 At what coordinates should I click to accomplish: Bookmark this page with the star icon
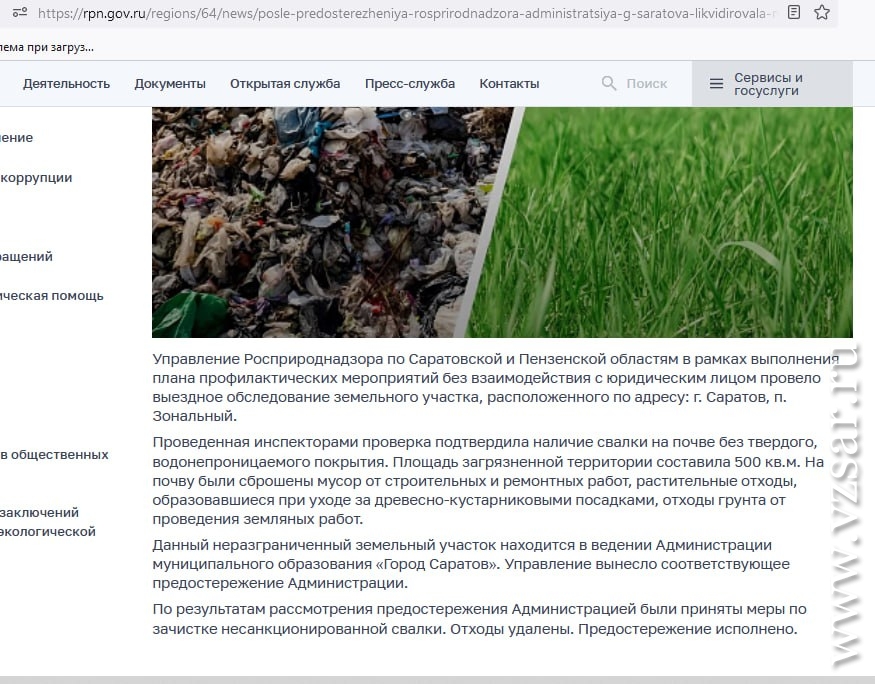coord(821,12)
